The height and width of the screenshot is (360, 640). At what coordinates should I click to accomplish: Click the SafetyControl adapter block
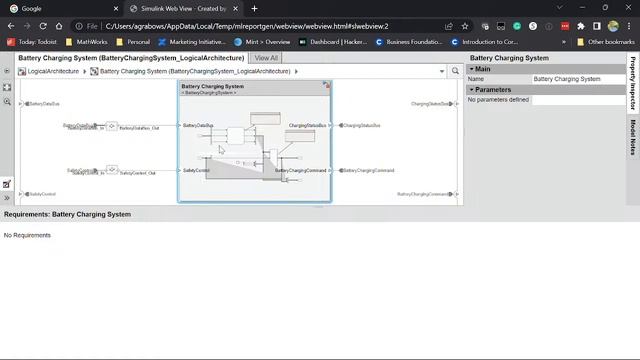point(111,169)
